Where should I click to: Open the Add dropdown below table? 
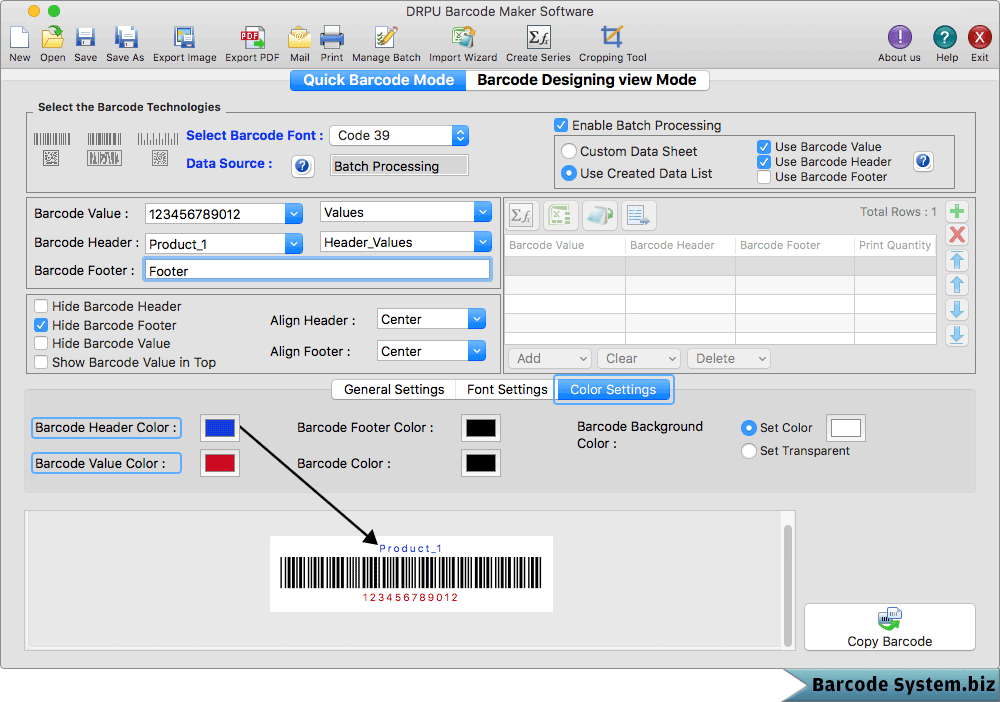(x=550, y=358)
